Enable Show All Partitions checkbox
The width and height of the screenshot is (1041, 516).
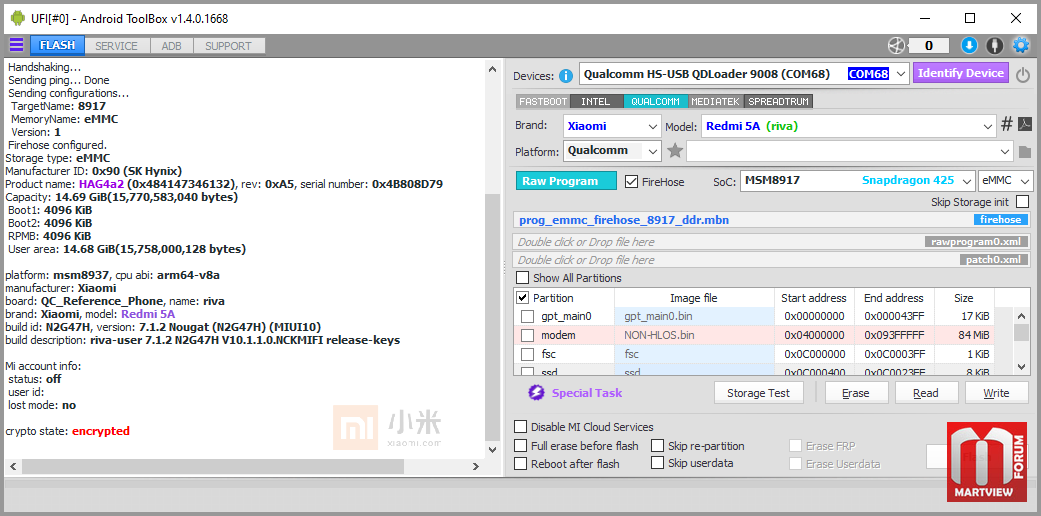523,278
